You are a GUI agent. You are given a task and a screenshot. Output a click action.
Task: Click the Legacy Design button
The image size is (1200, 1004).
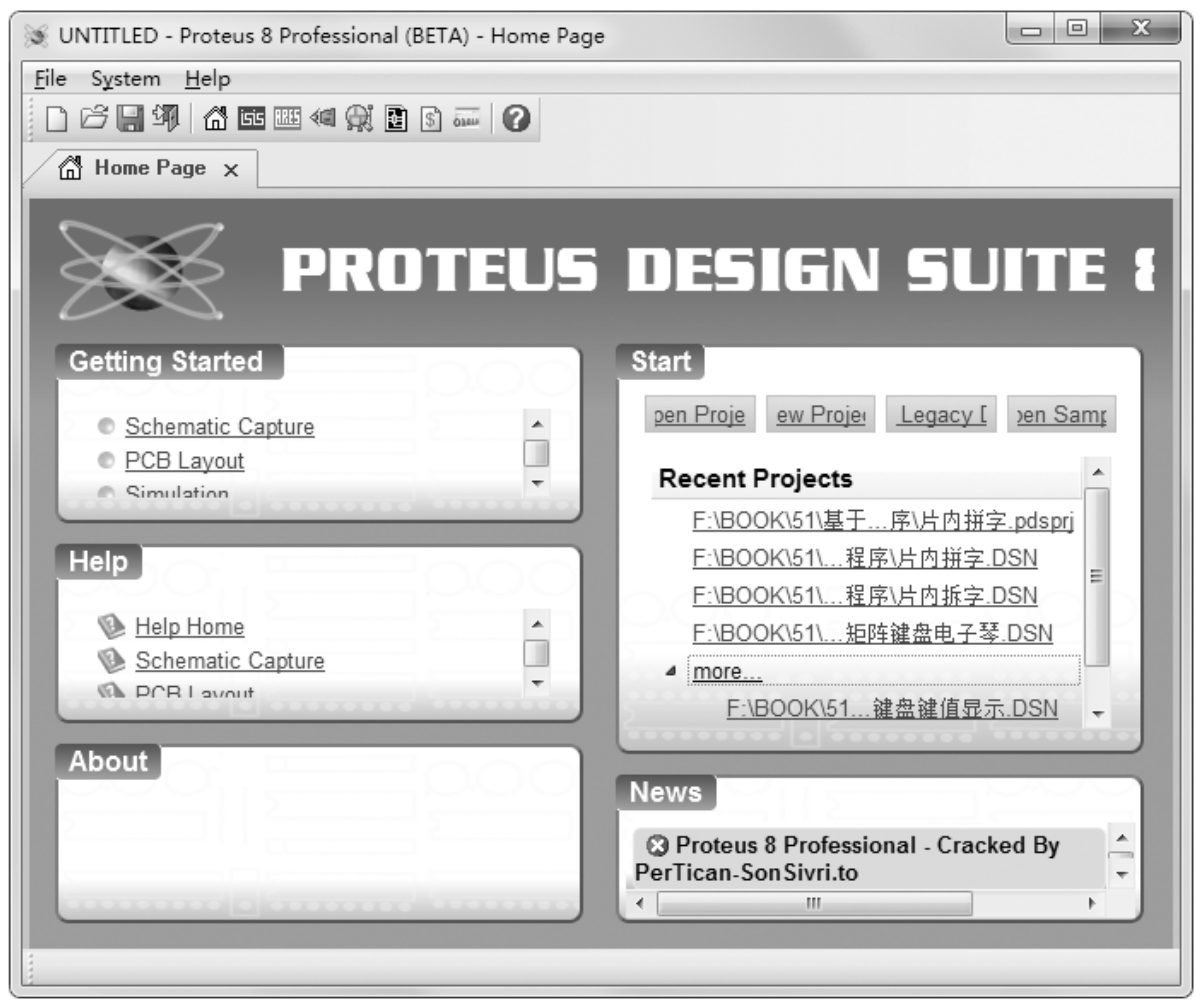click(x=942, y=414)
